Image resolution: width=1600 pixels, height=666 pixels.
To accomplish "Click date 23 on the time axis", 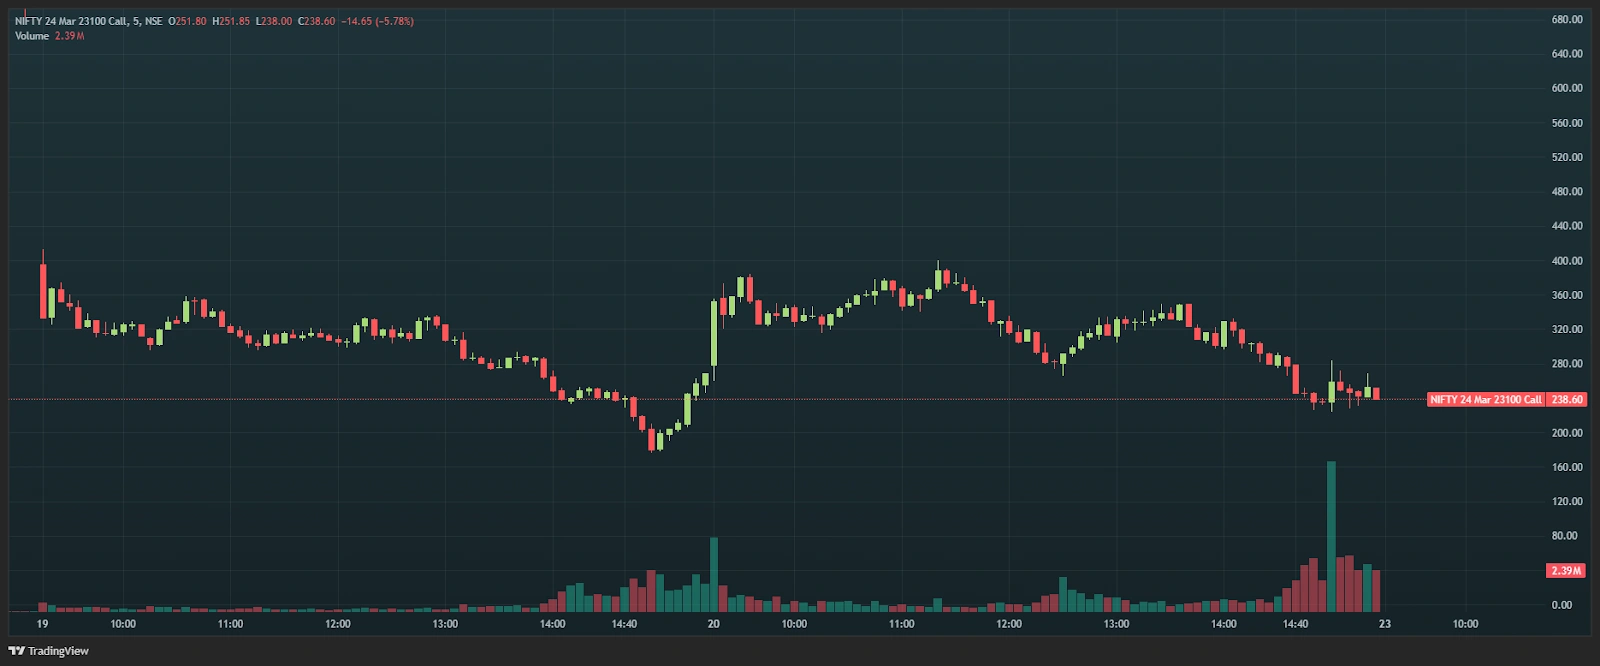I will click(x=1384, y=624).
